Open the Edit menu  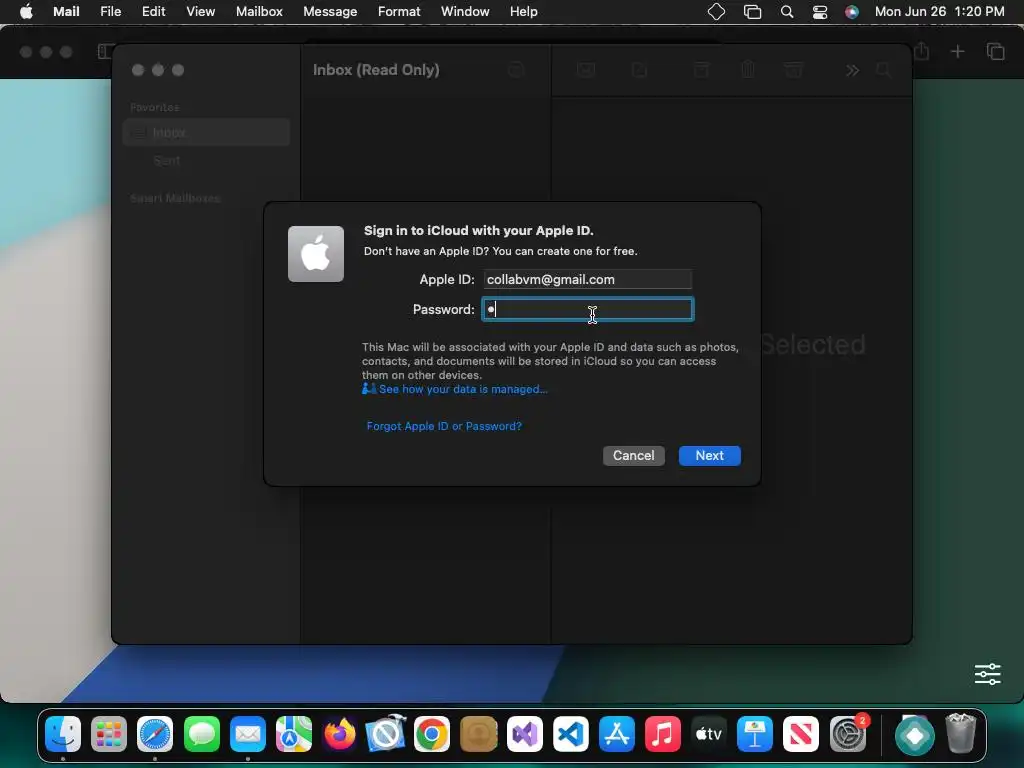pos(153,11)
